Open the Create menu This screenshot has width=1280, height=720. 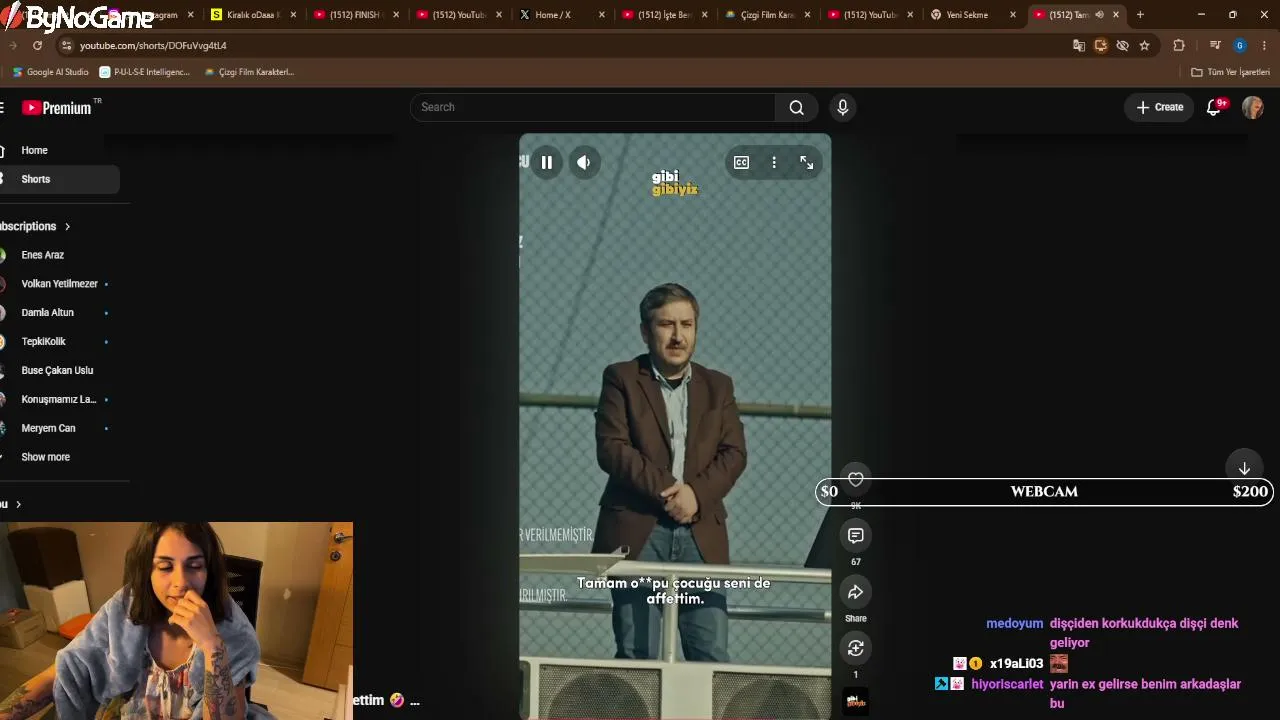point(1160,107)
